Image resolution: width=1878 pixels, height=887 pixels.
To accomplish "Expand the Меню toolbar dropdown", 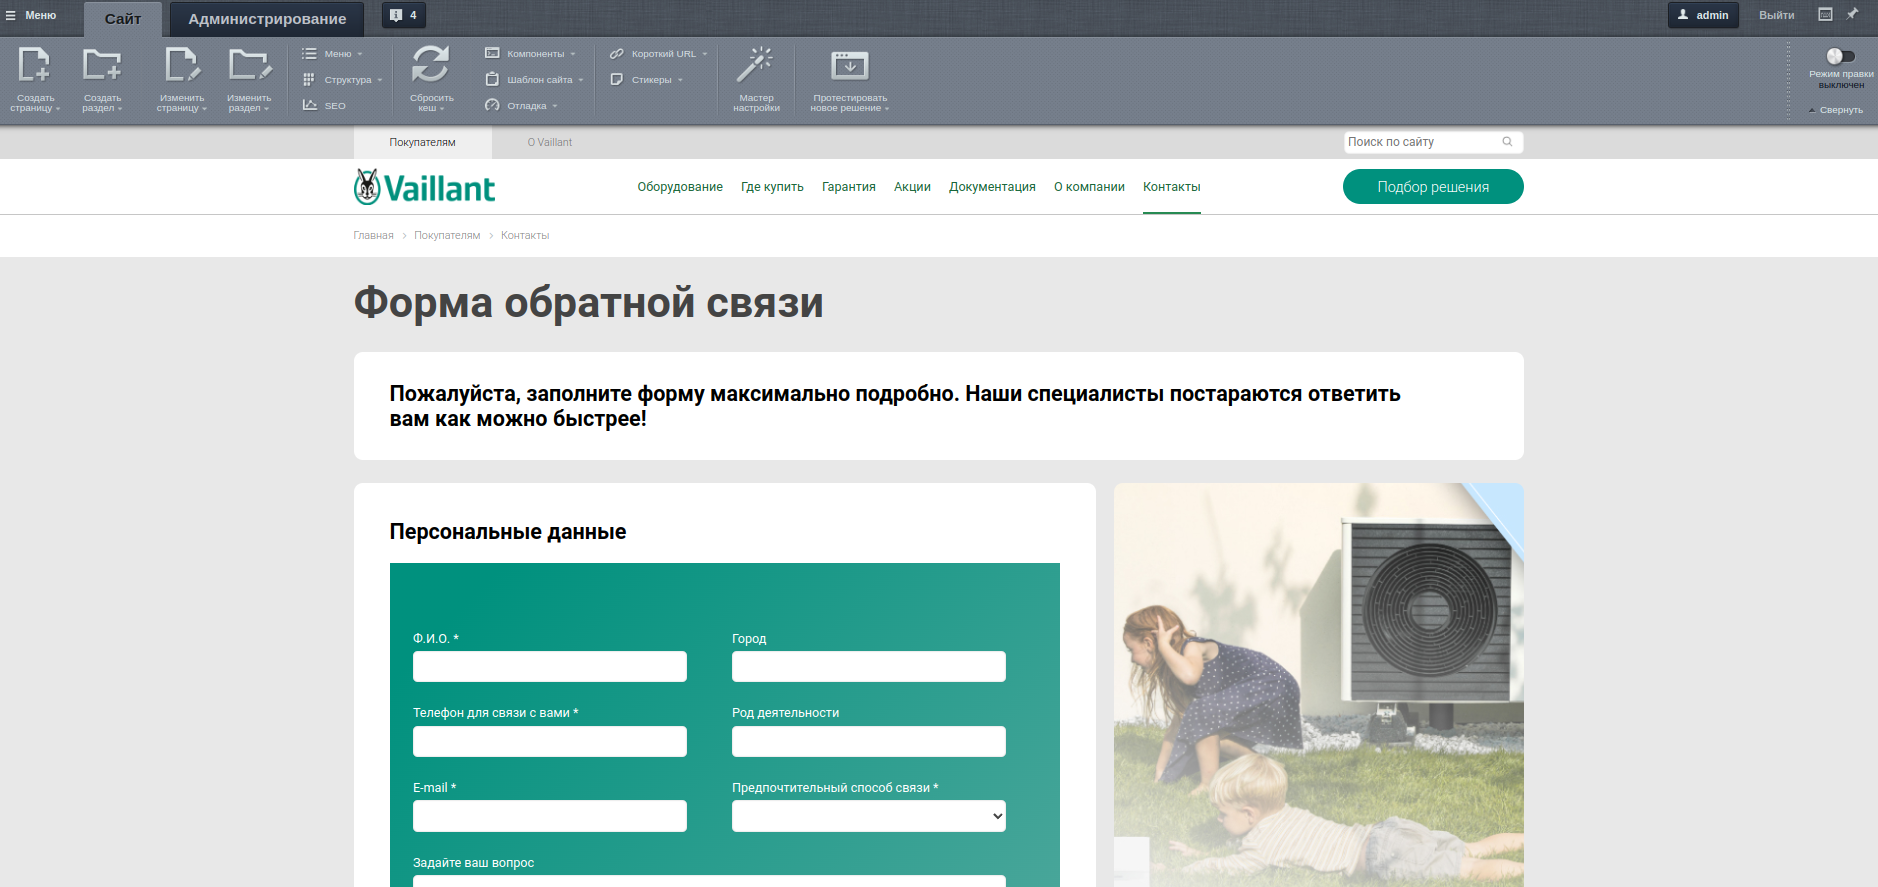I will click(333, 54).
